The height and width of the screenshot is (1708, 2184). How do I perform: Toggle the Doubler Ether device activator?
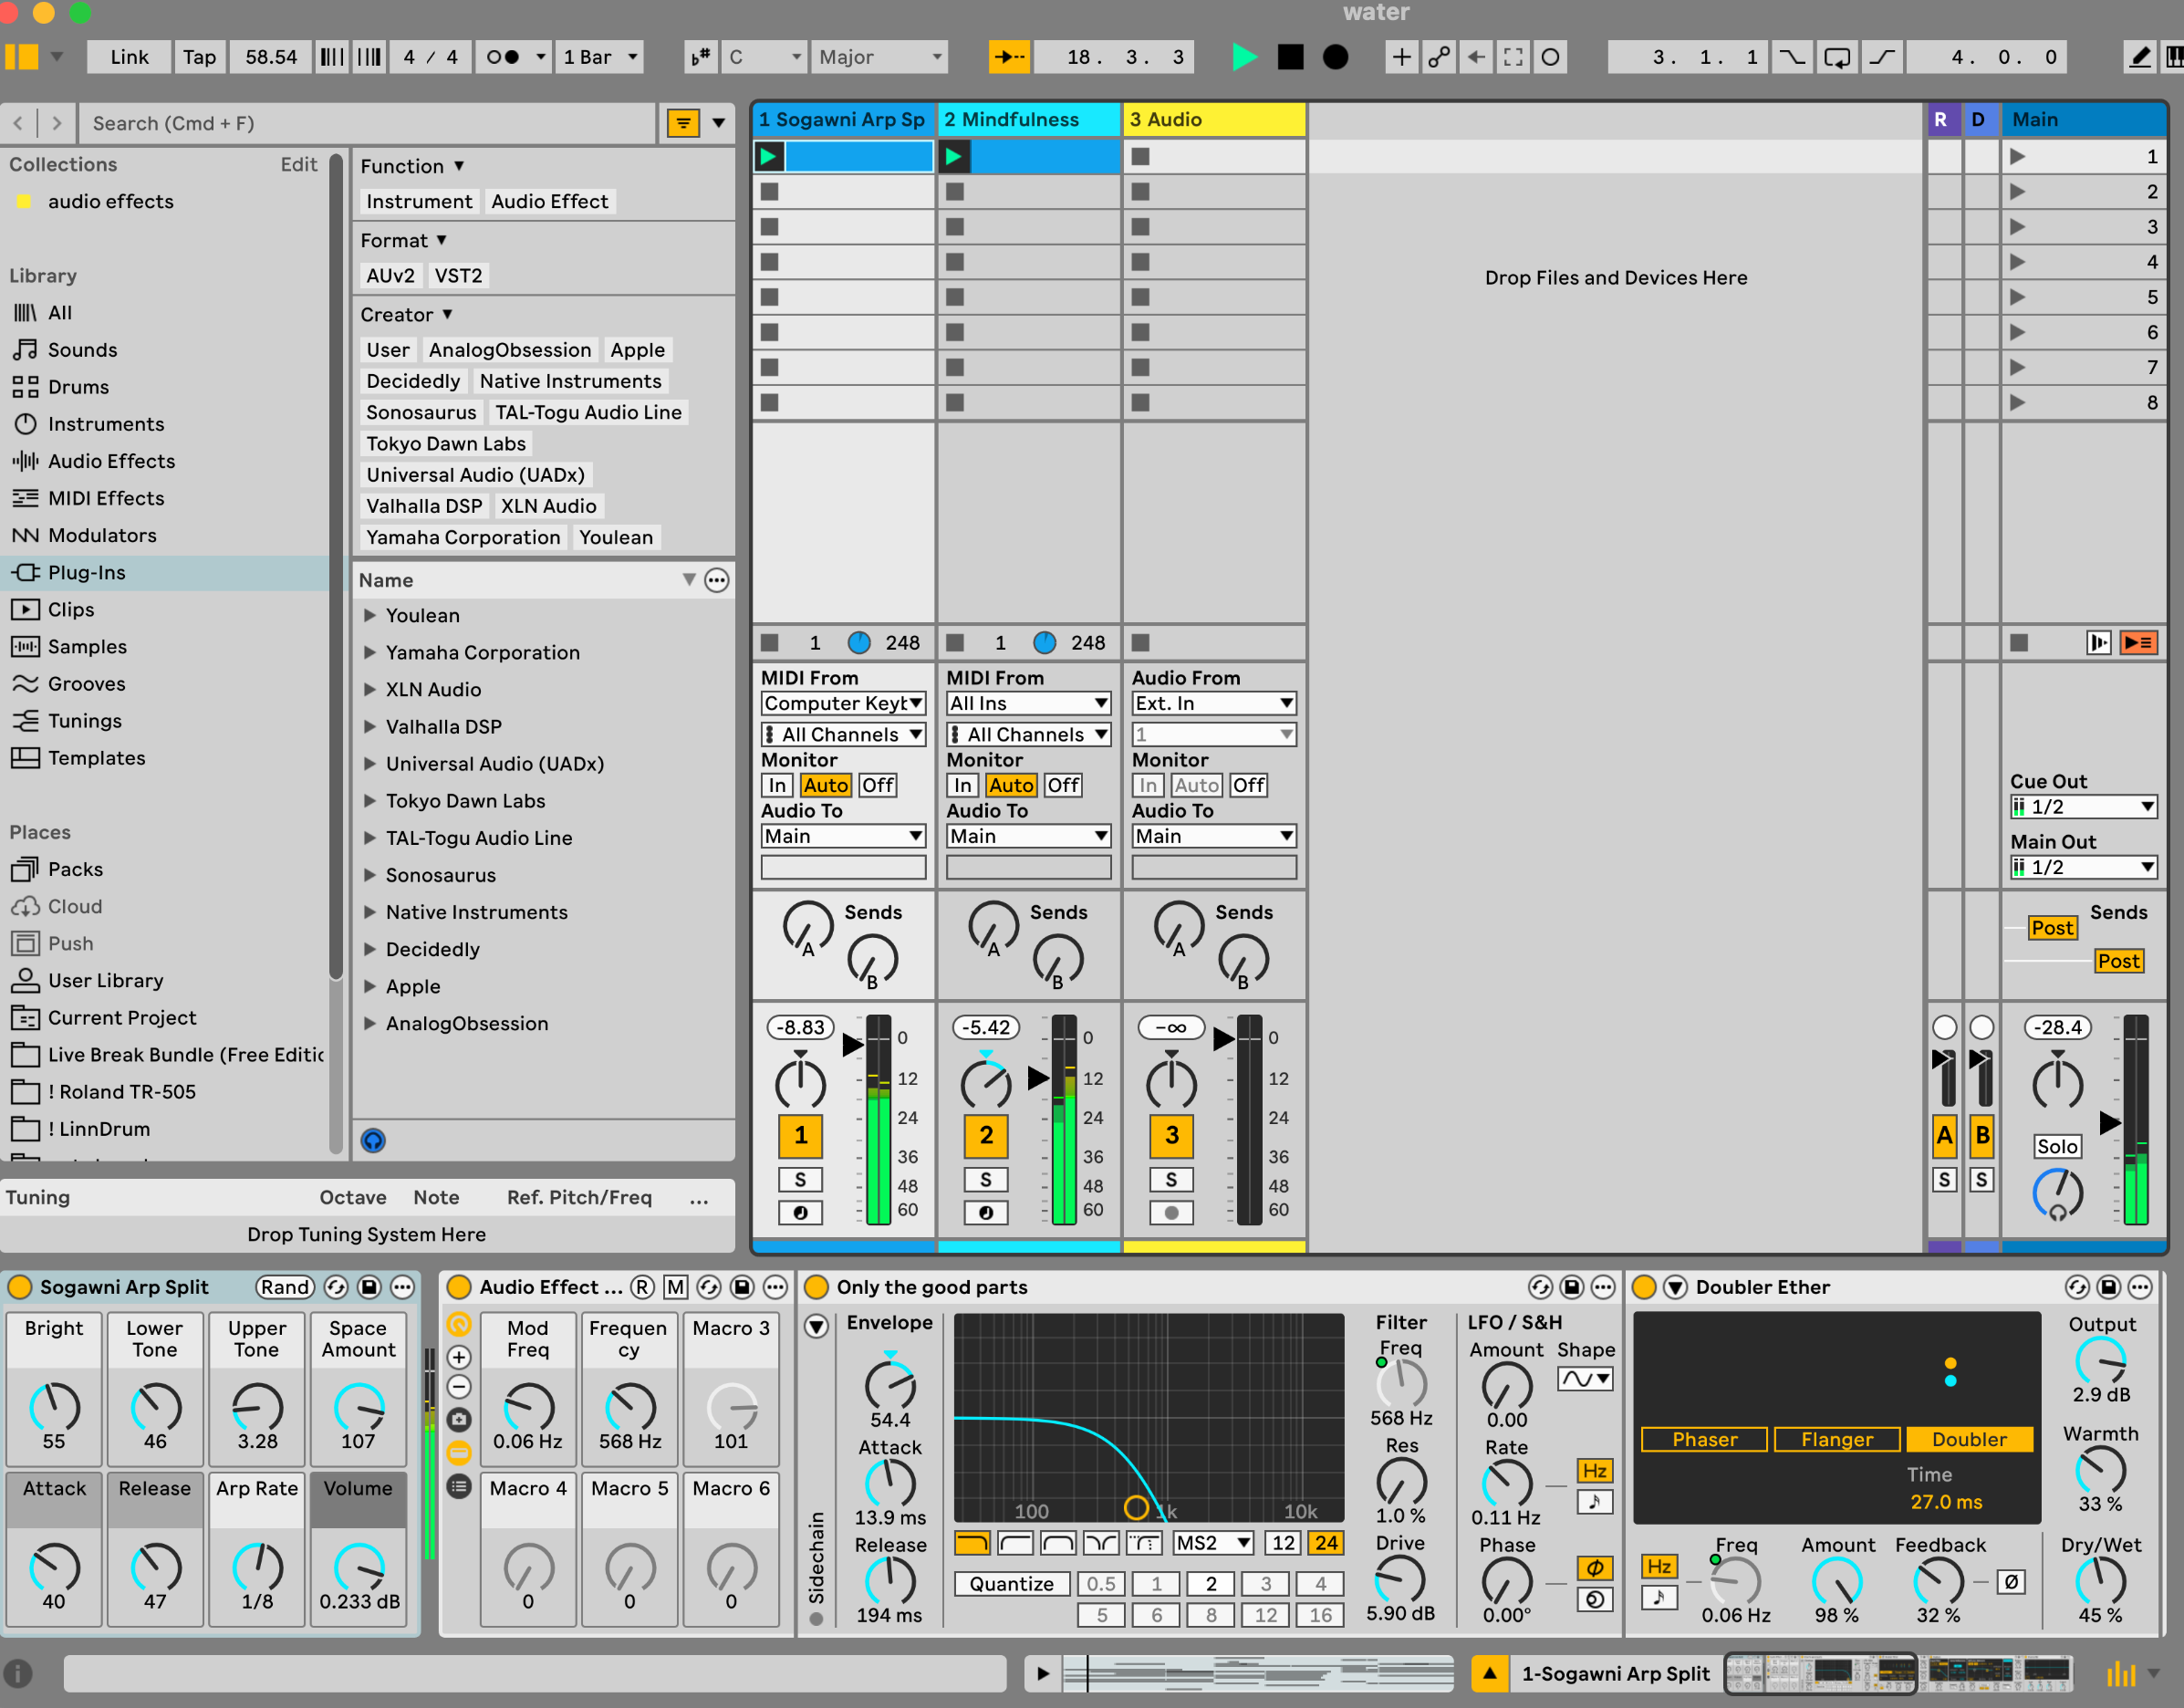(x=1643, y=1287)
